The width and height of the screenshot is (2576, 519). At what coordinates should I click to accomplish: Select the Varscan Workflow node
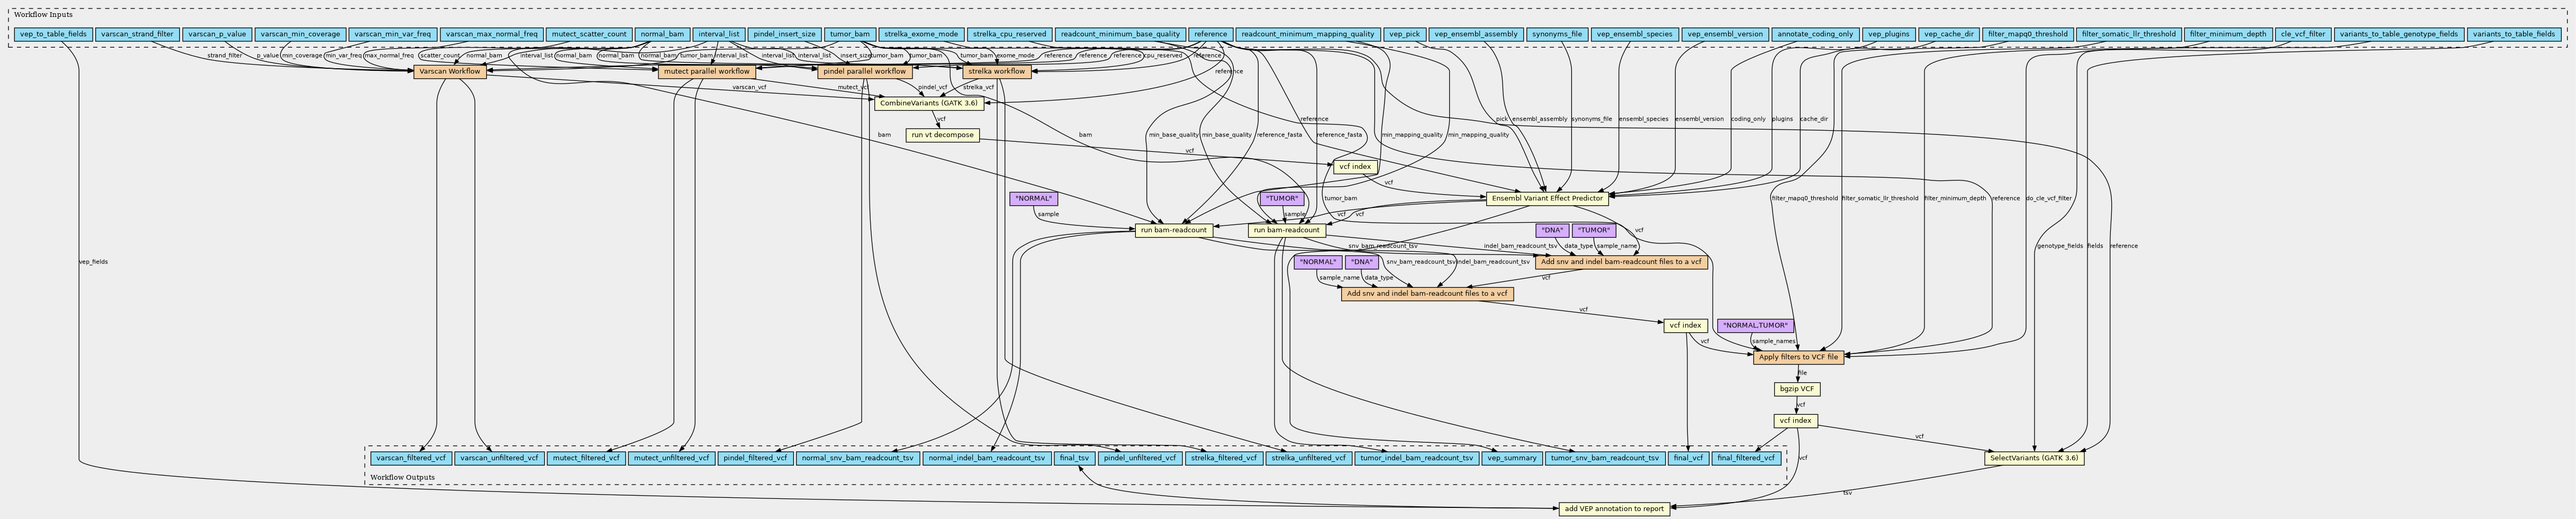pyautogui.click(x=450, y=71)
